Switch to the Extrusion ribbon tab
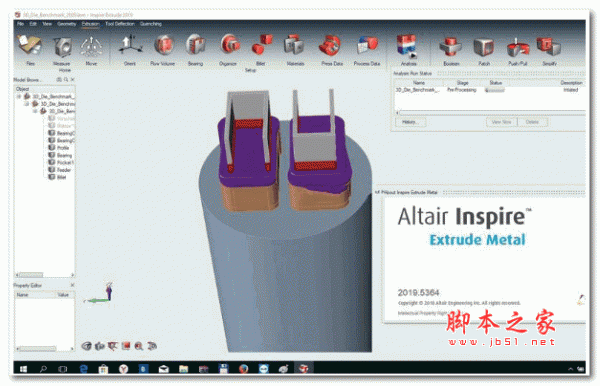The width and height of the screenshot is (600, 386). [x=91, y=24]
